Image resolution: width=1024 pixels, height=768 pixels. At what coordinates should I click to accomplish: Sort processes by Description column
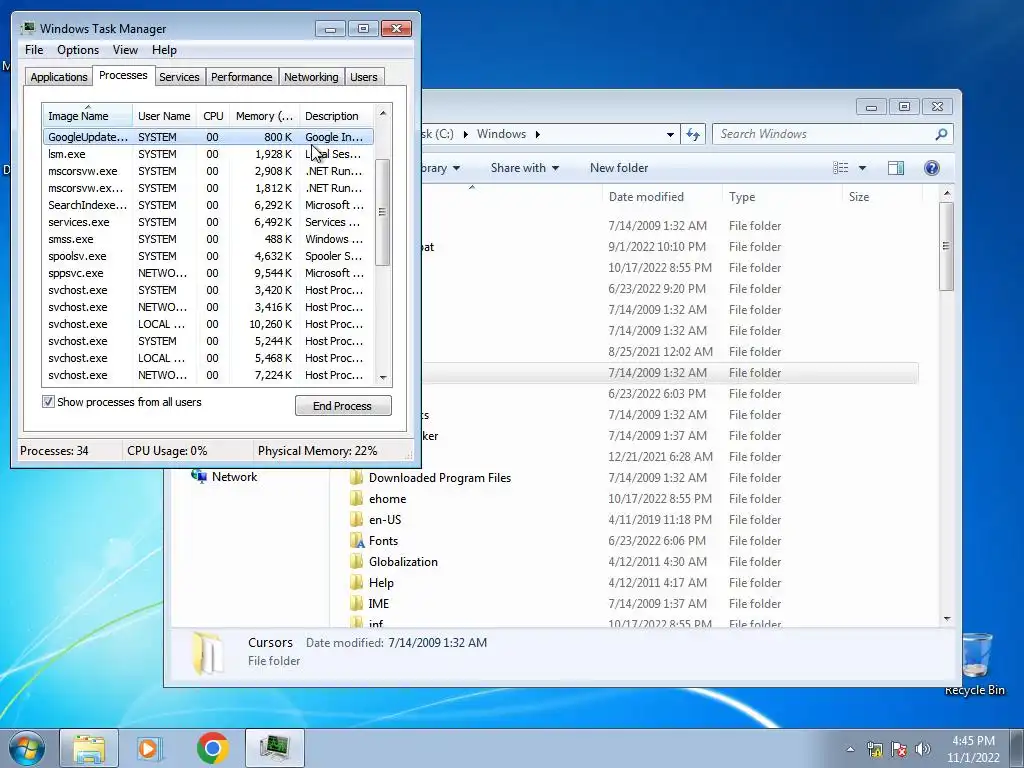(336, 116)
